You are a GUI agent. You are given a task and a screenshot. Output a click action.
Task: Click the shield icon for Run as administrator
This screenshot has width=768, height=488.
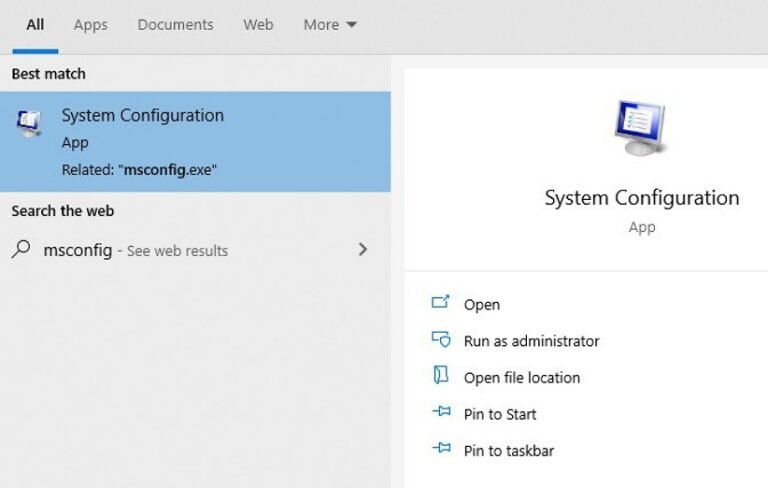[x=441, y=340]
